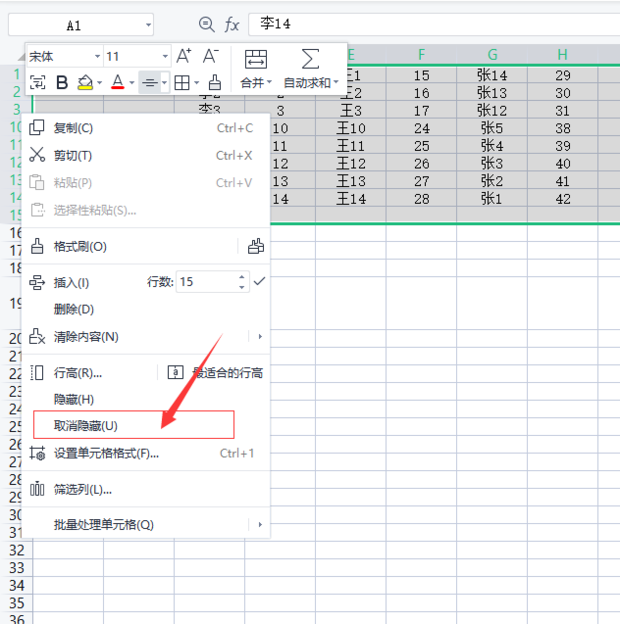This screenshot has width=620, height=624.
Task: Click the format painter brush in mini toolbar
Action: click(x=214, y=83)
